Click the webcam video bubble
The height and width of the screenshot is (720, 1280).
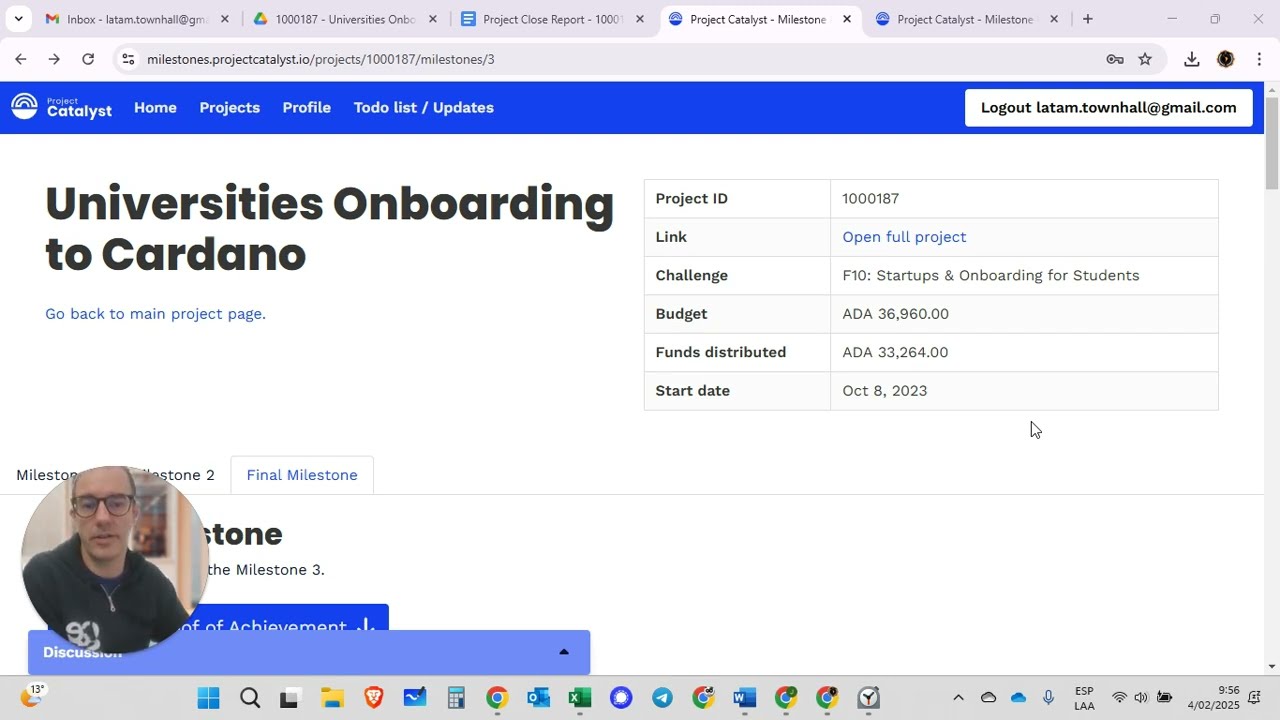[114, 559]
